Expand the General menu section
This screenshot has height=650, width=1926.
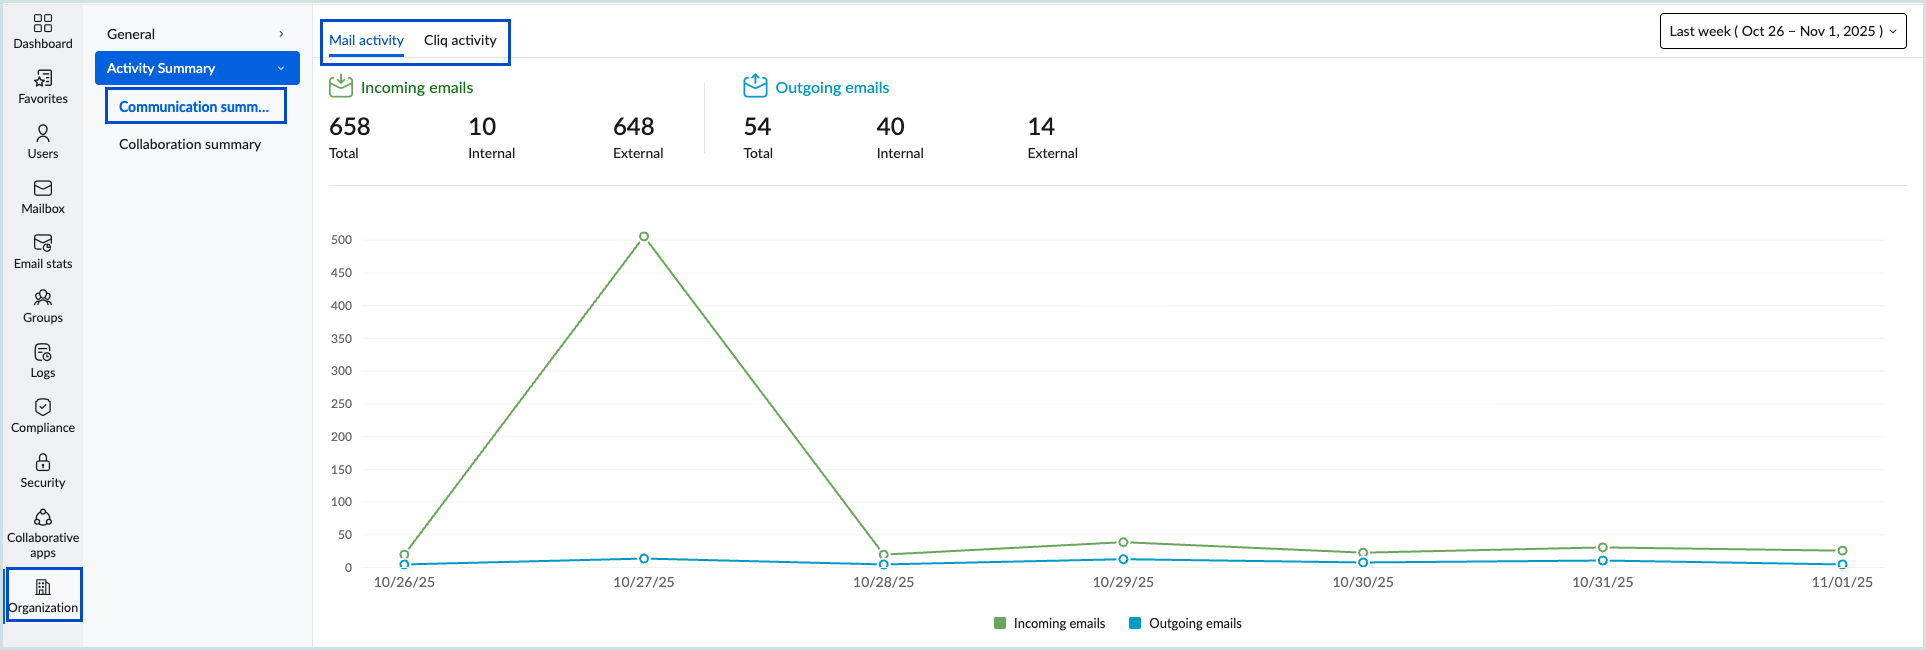point(196,34)
